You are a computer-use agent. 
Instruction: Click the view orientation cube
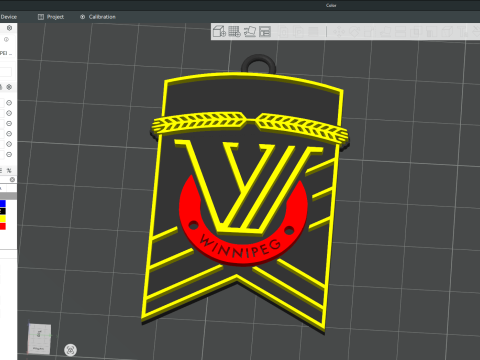39,339
